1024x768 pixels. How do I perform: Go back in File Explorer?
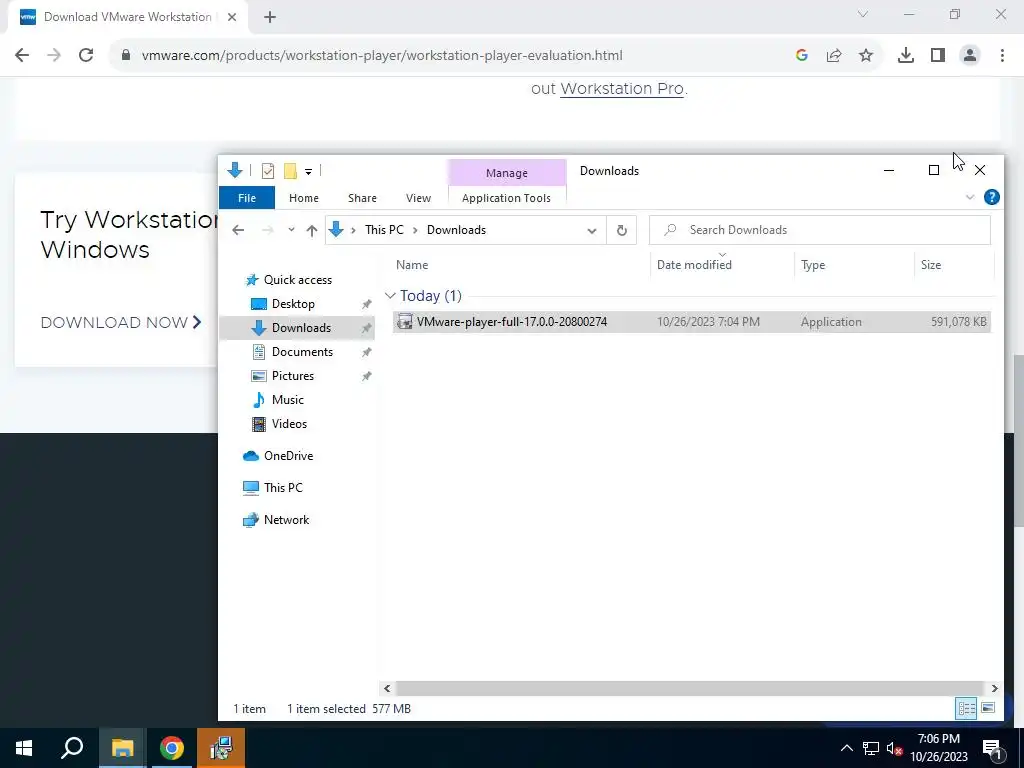tap(238, 230)
